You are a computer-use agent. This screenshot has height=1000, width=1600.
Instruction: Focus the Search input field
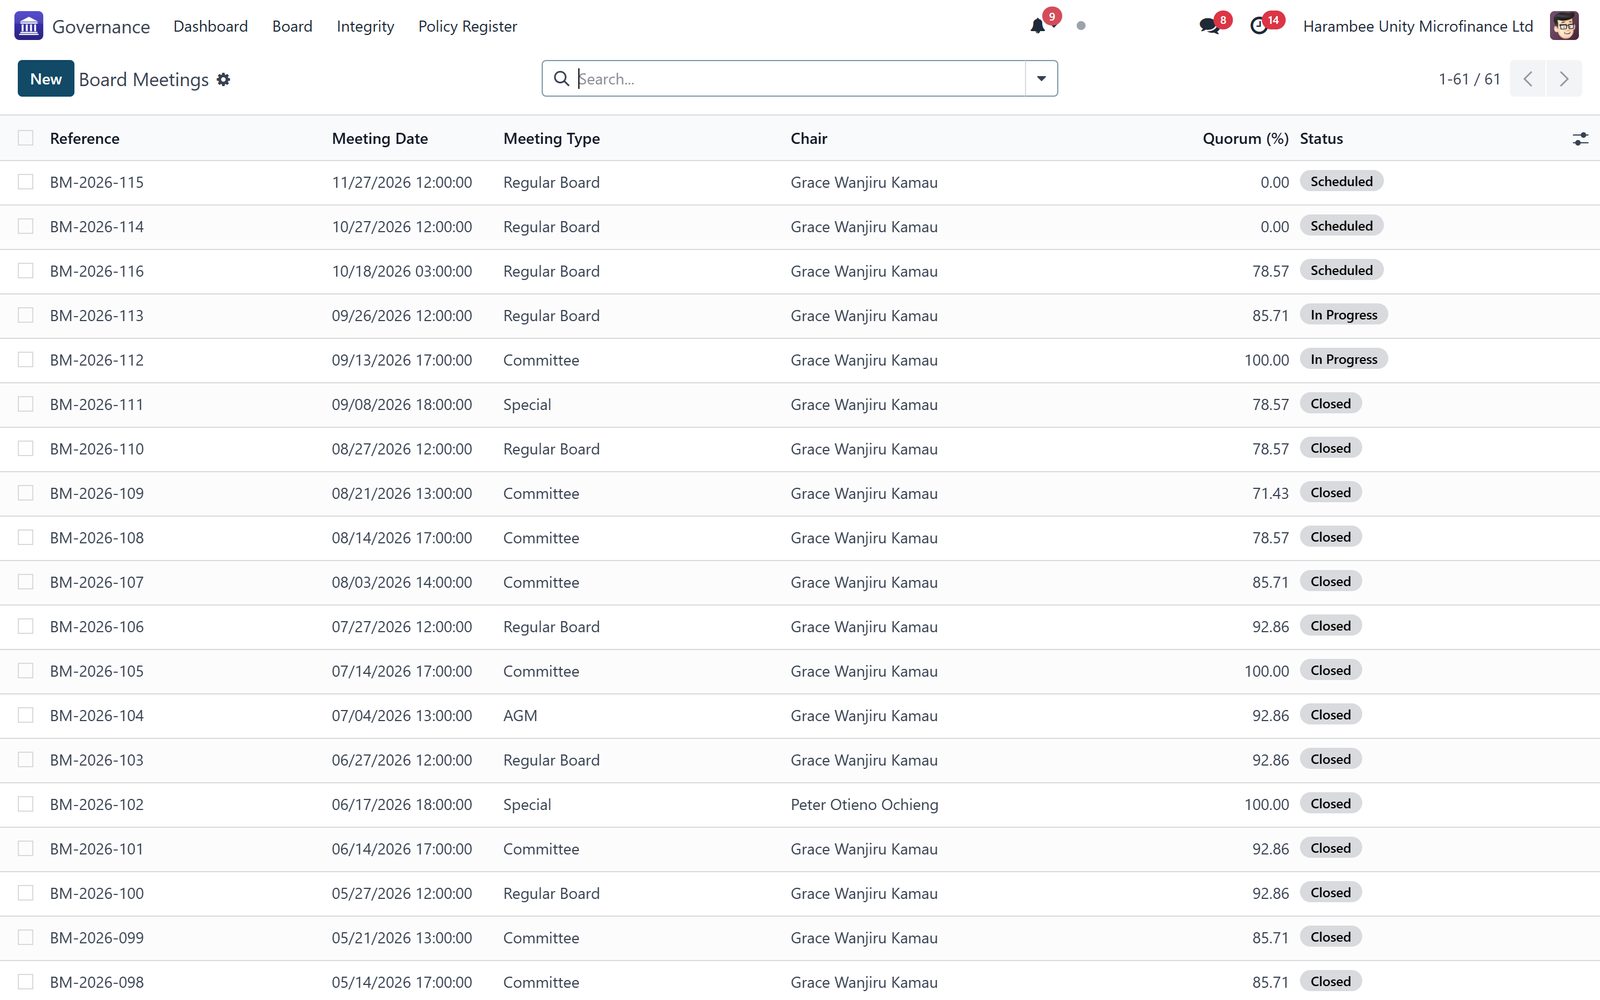(800, 79)
